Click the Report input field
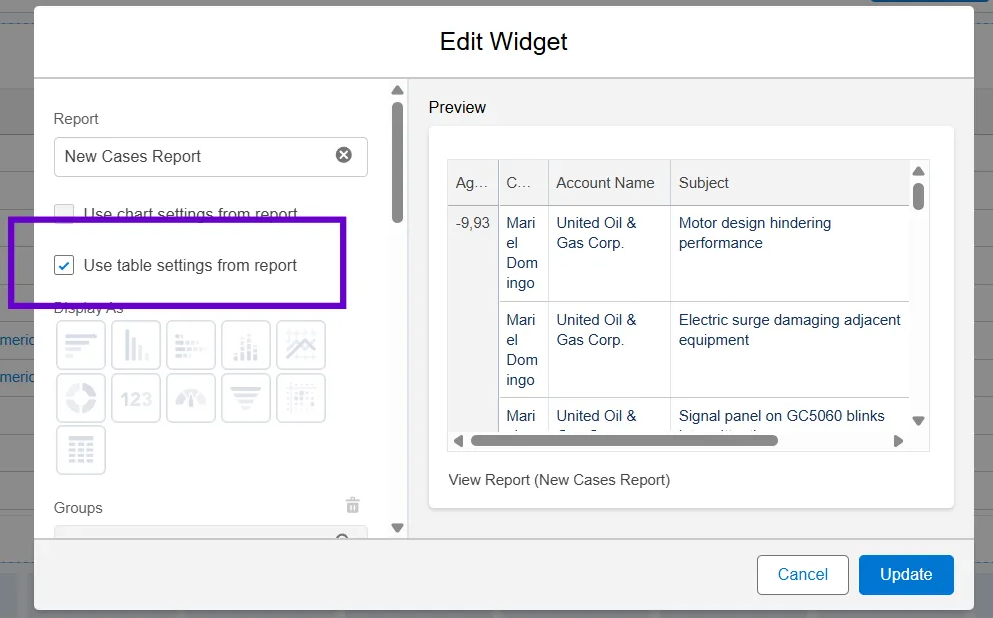Image resolution: width=993 pixels, height=618 pixels. [195, 157]
